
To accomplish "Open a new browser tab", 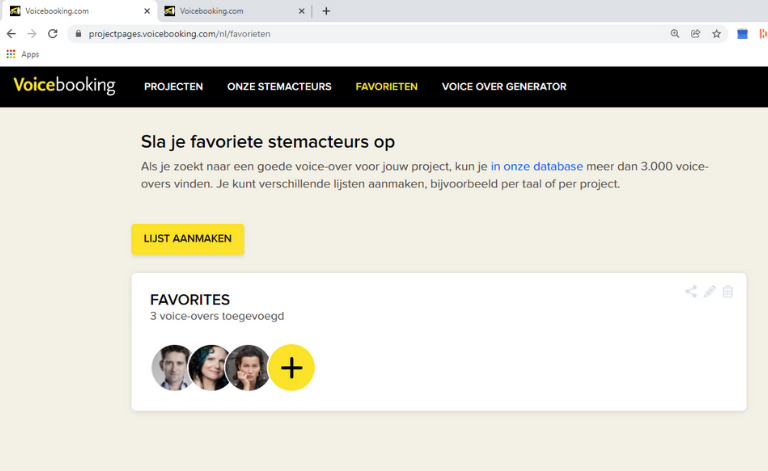I will point(326,11).
